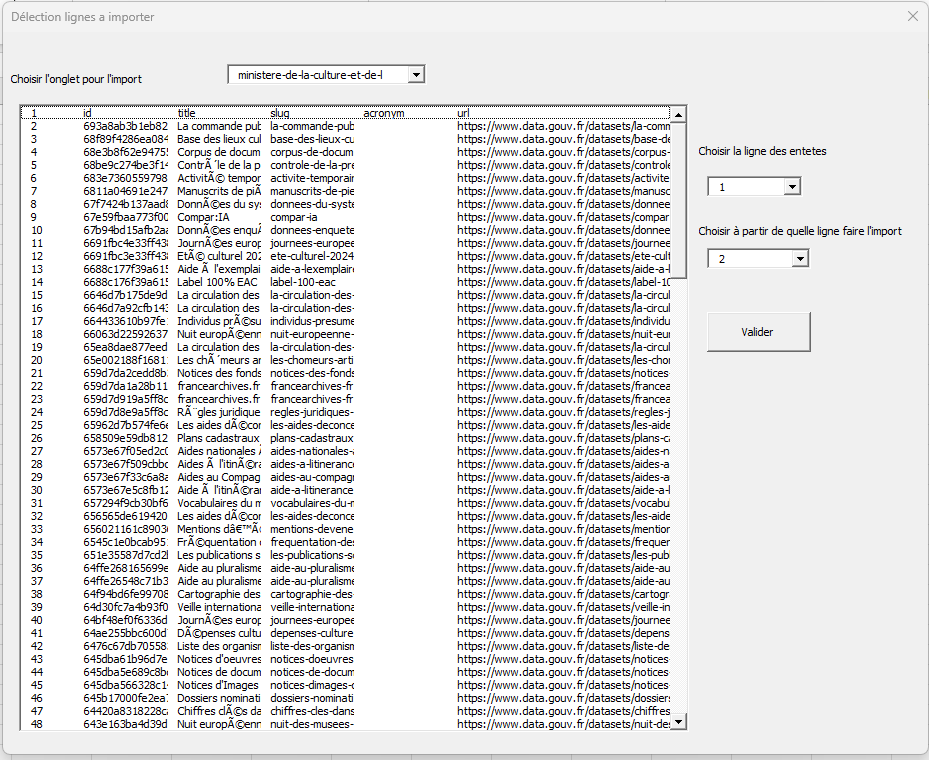Close the Détection lignes dialog
The image size is (929, 760).
click(911, 16)
